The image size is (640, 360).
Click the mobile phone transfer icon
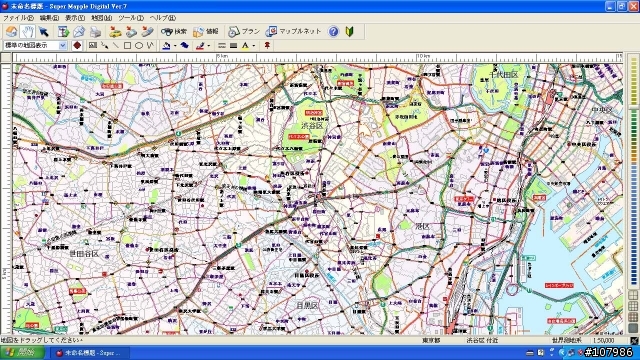(x=147, y=31)
